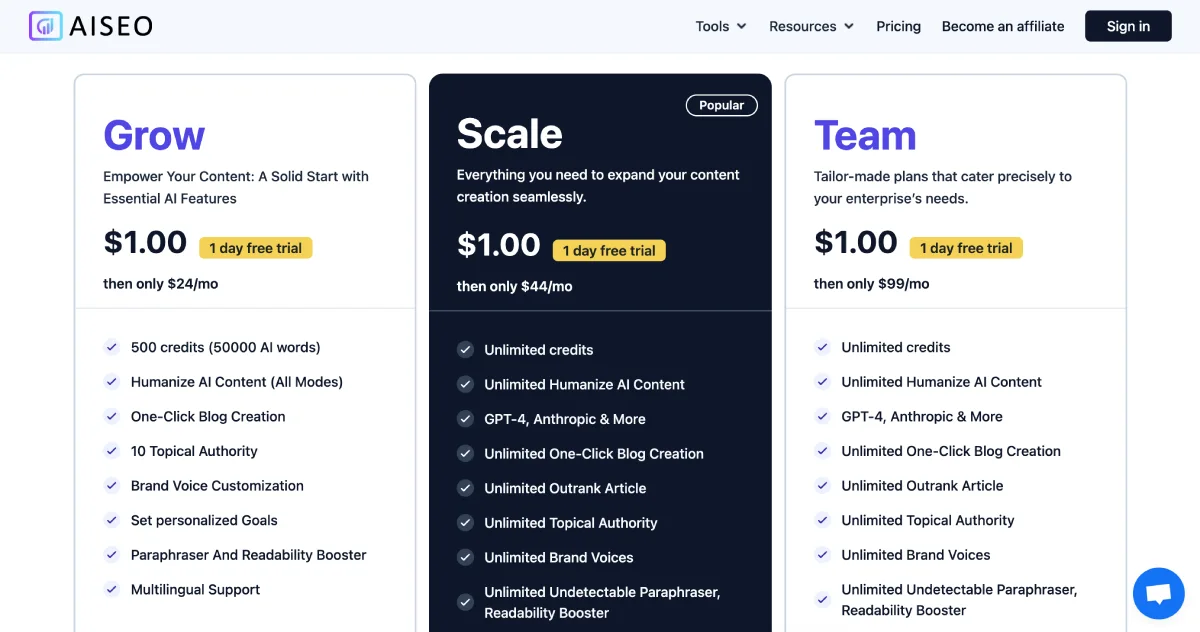Click the Popular badge on Scale plan

pos(721,105)
